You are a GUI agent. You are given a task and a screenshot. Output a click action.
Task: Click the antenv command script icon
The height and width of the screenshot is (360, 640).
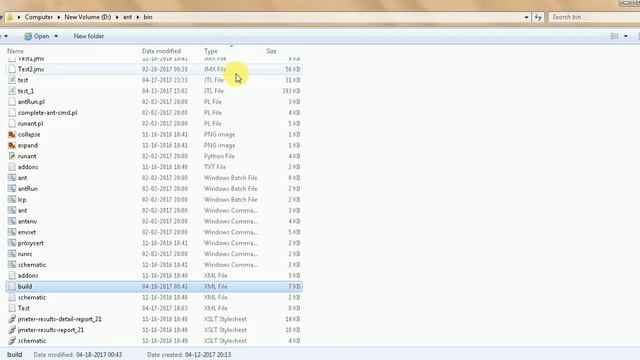click(12, 221)
